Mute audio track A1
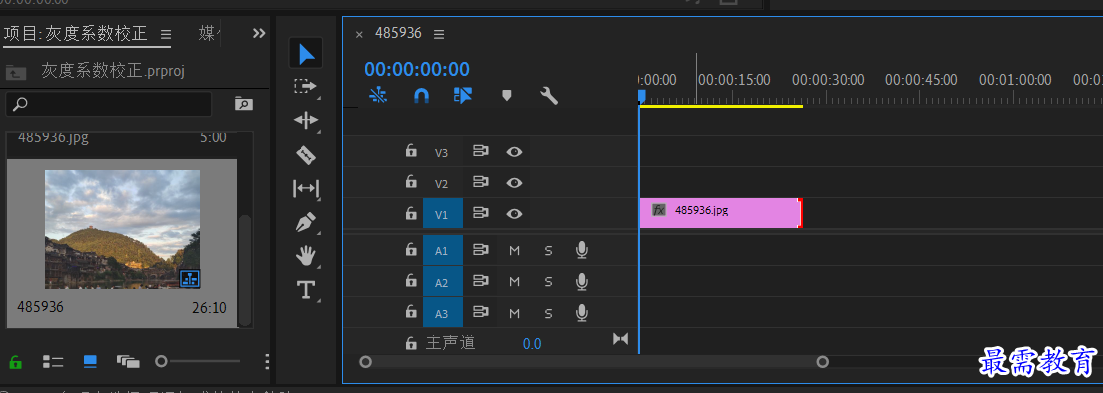 pyautogui.click(x=514, y=250)
